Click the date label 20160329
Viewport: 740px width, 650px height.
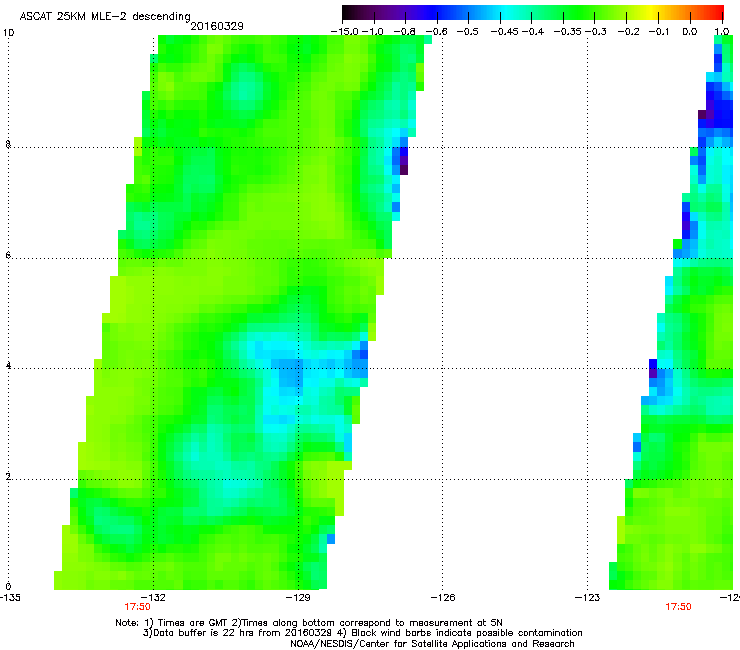[x=217, y=26]
